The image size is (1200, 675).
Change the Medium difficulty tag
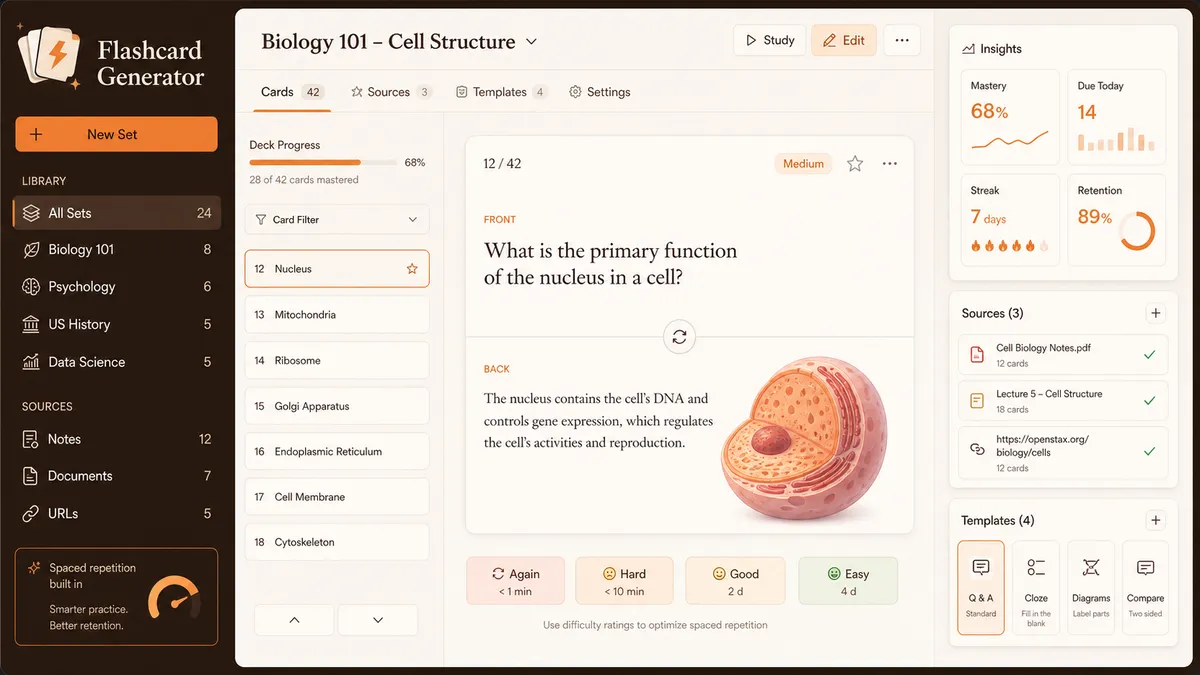(x=803, y=164)
